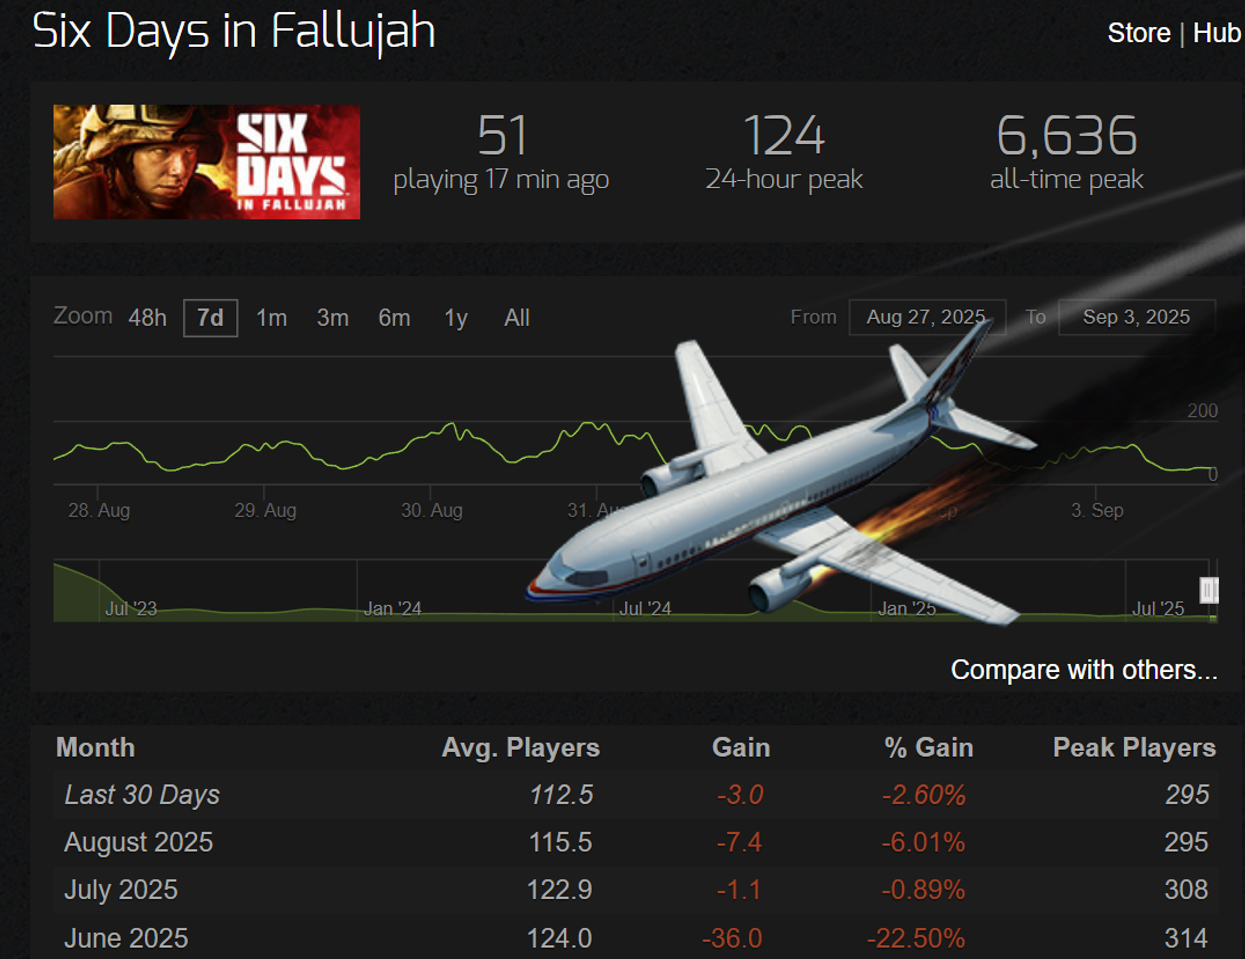Click the airplane image overlay
Viewport: 1245px width, 959px height.
click(x=780, y=480)
